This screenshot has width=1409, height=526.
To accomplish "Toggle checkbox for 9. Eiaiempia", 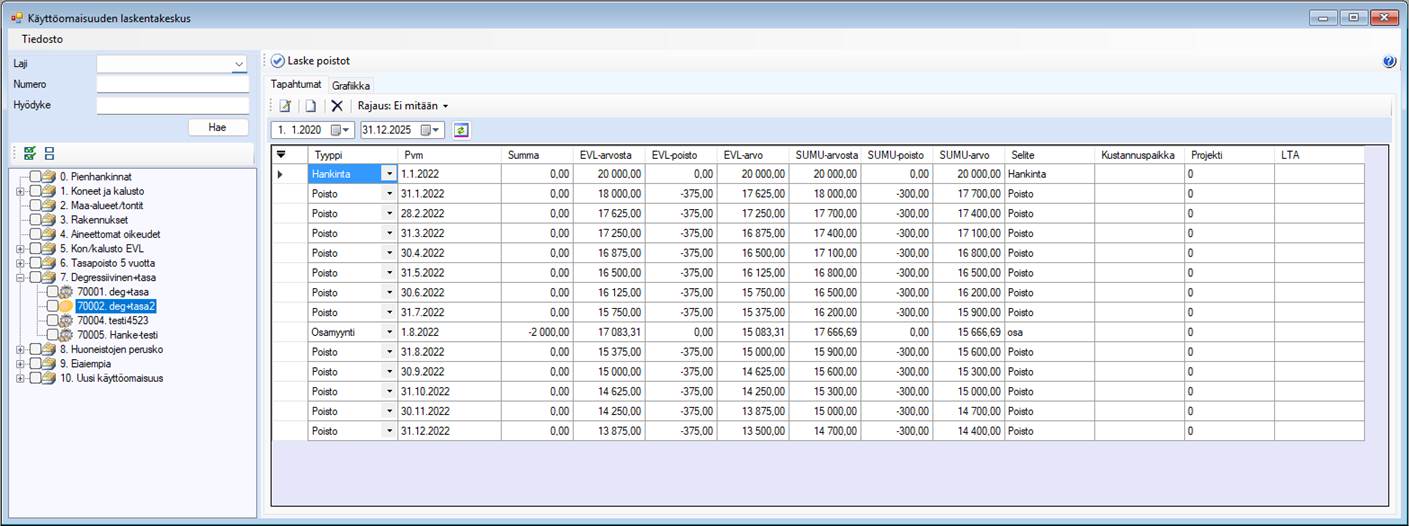I will point(36,364).
